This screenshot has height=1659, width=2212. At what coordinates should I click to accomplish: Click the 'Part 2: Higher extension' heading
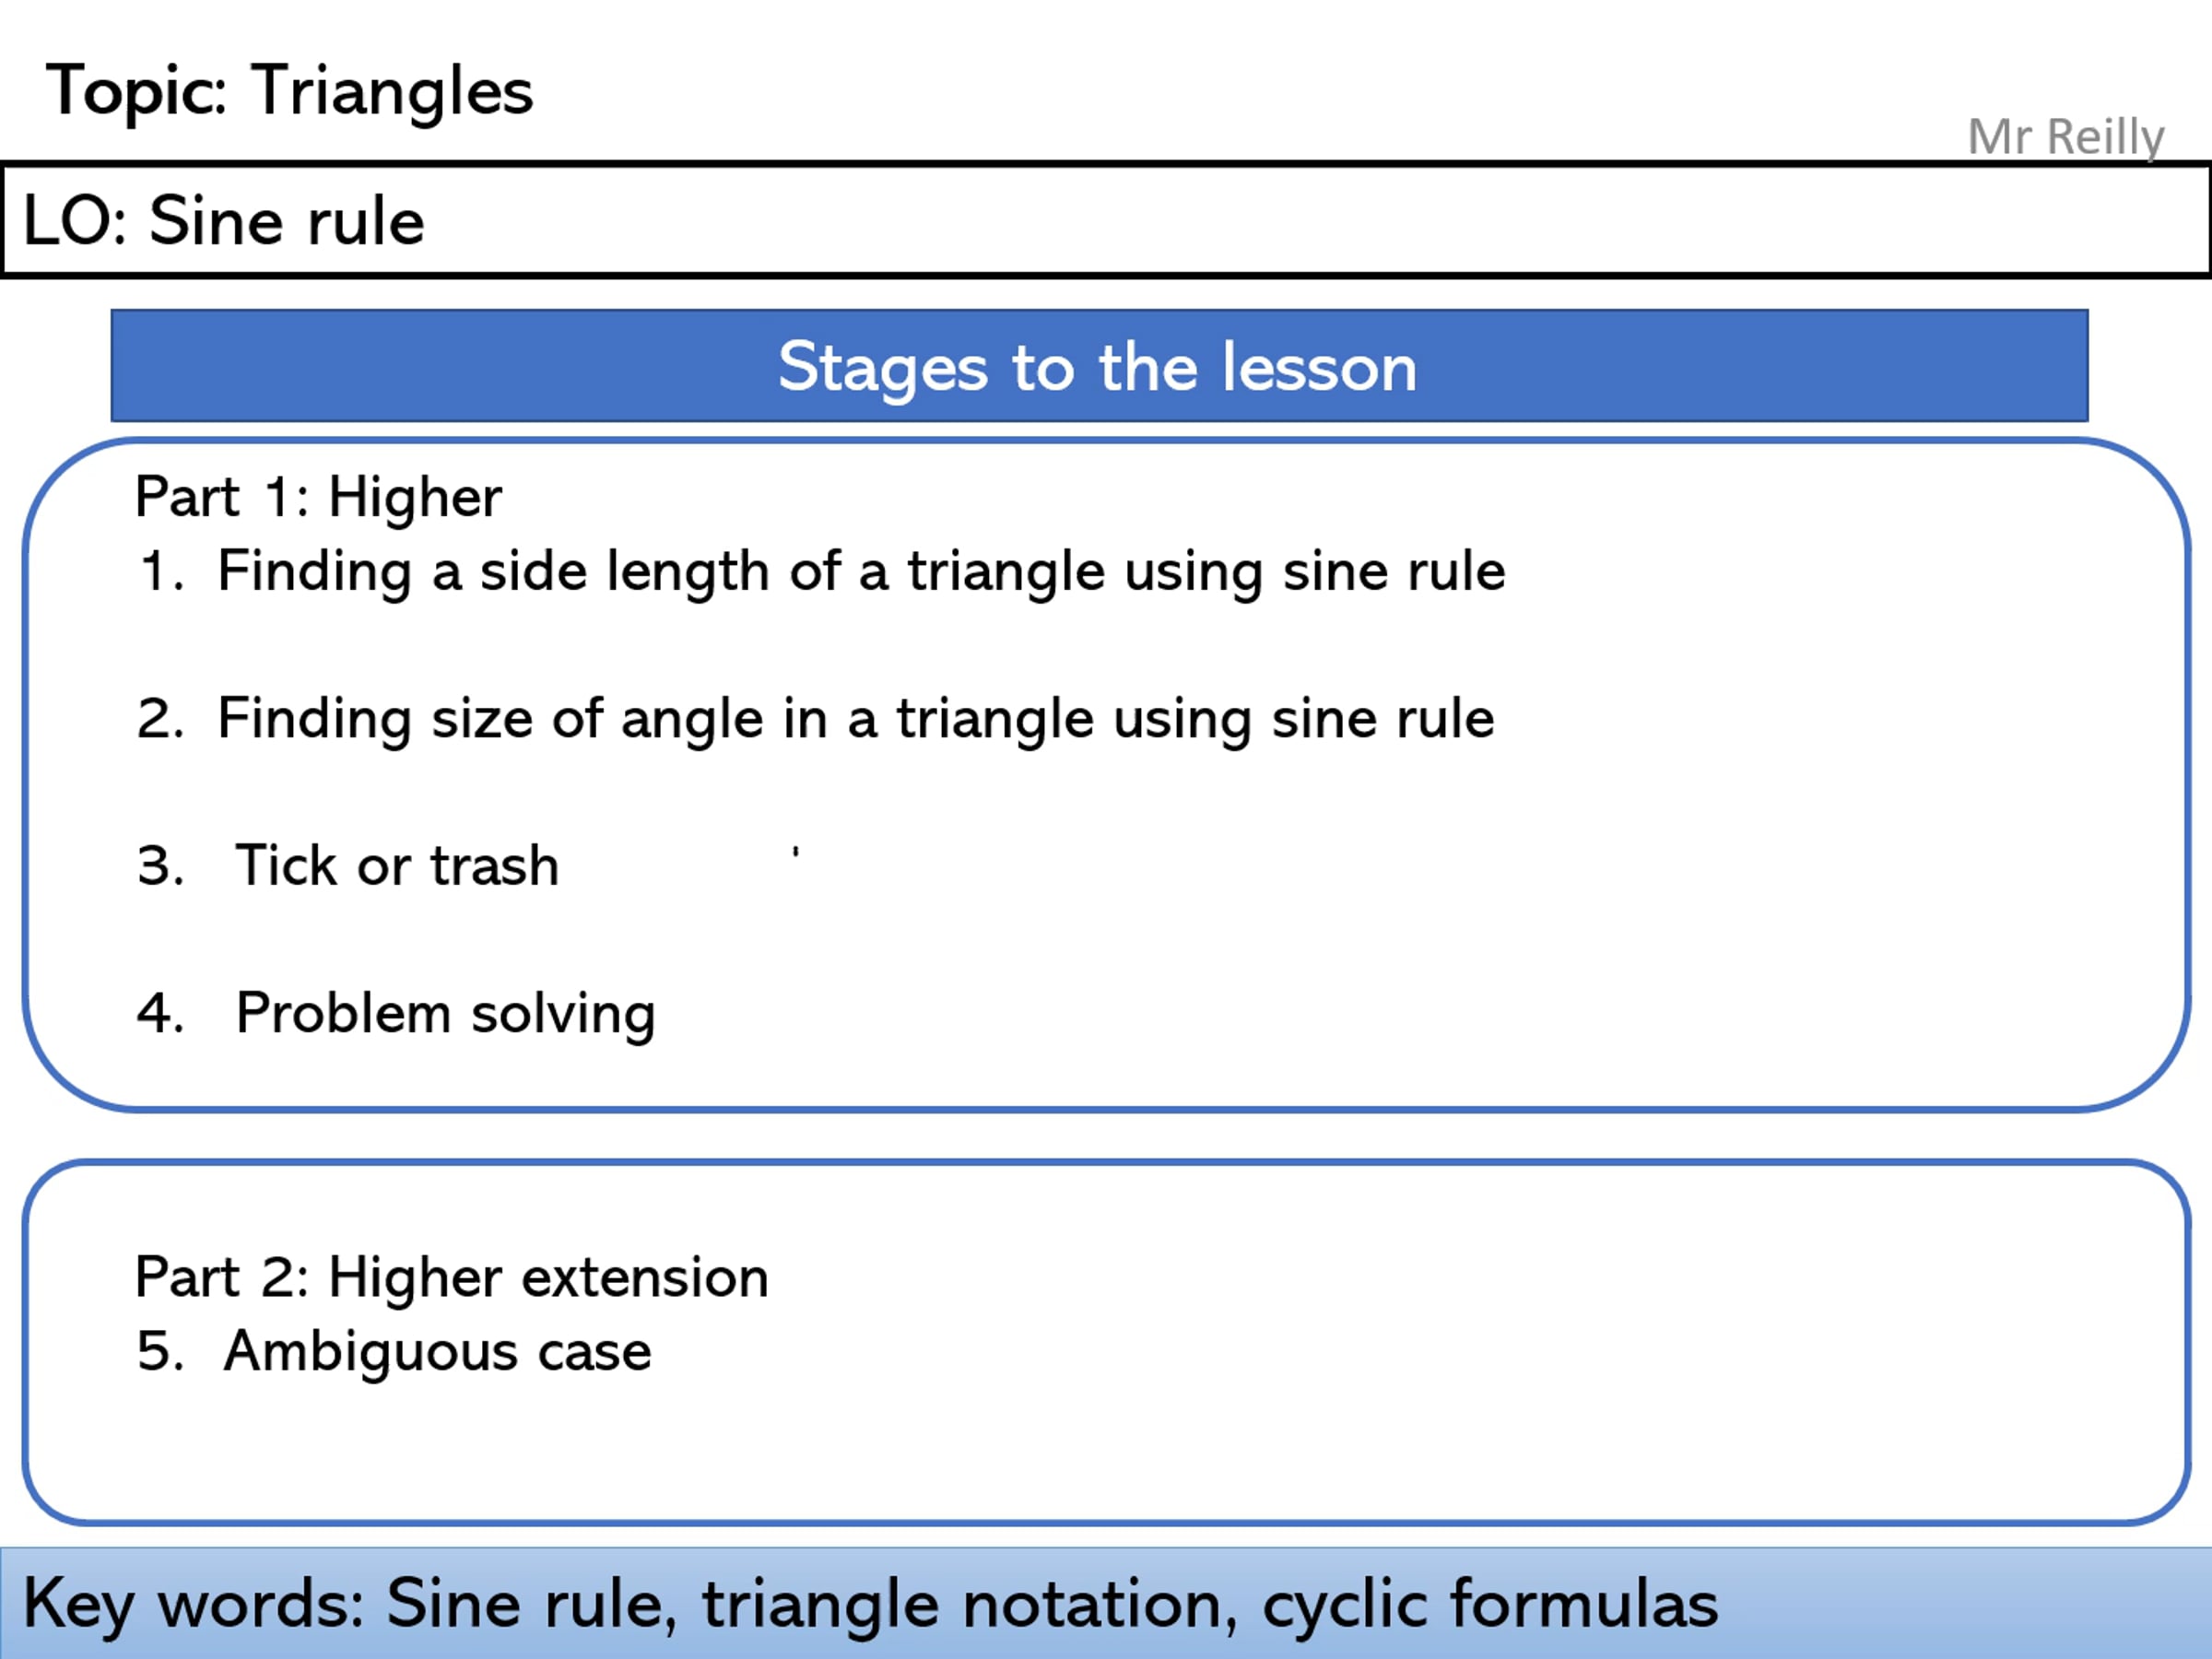point(451,1278)
